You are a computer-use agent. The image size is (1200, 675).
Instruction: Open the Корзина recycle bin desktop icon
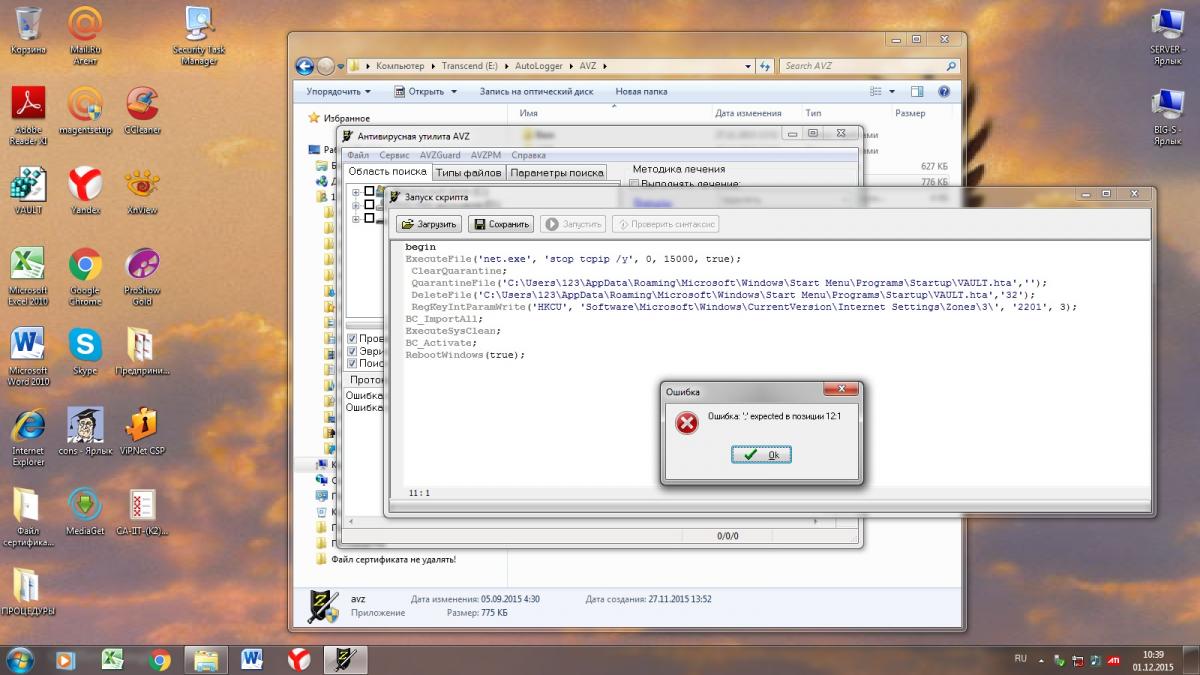pos(28,30)
